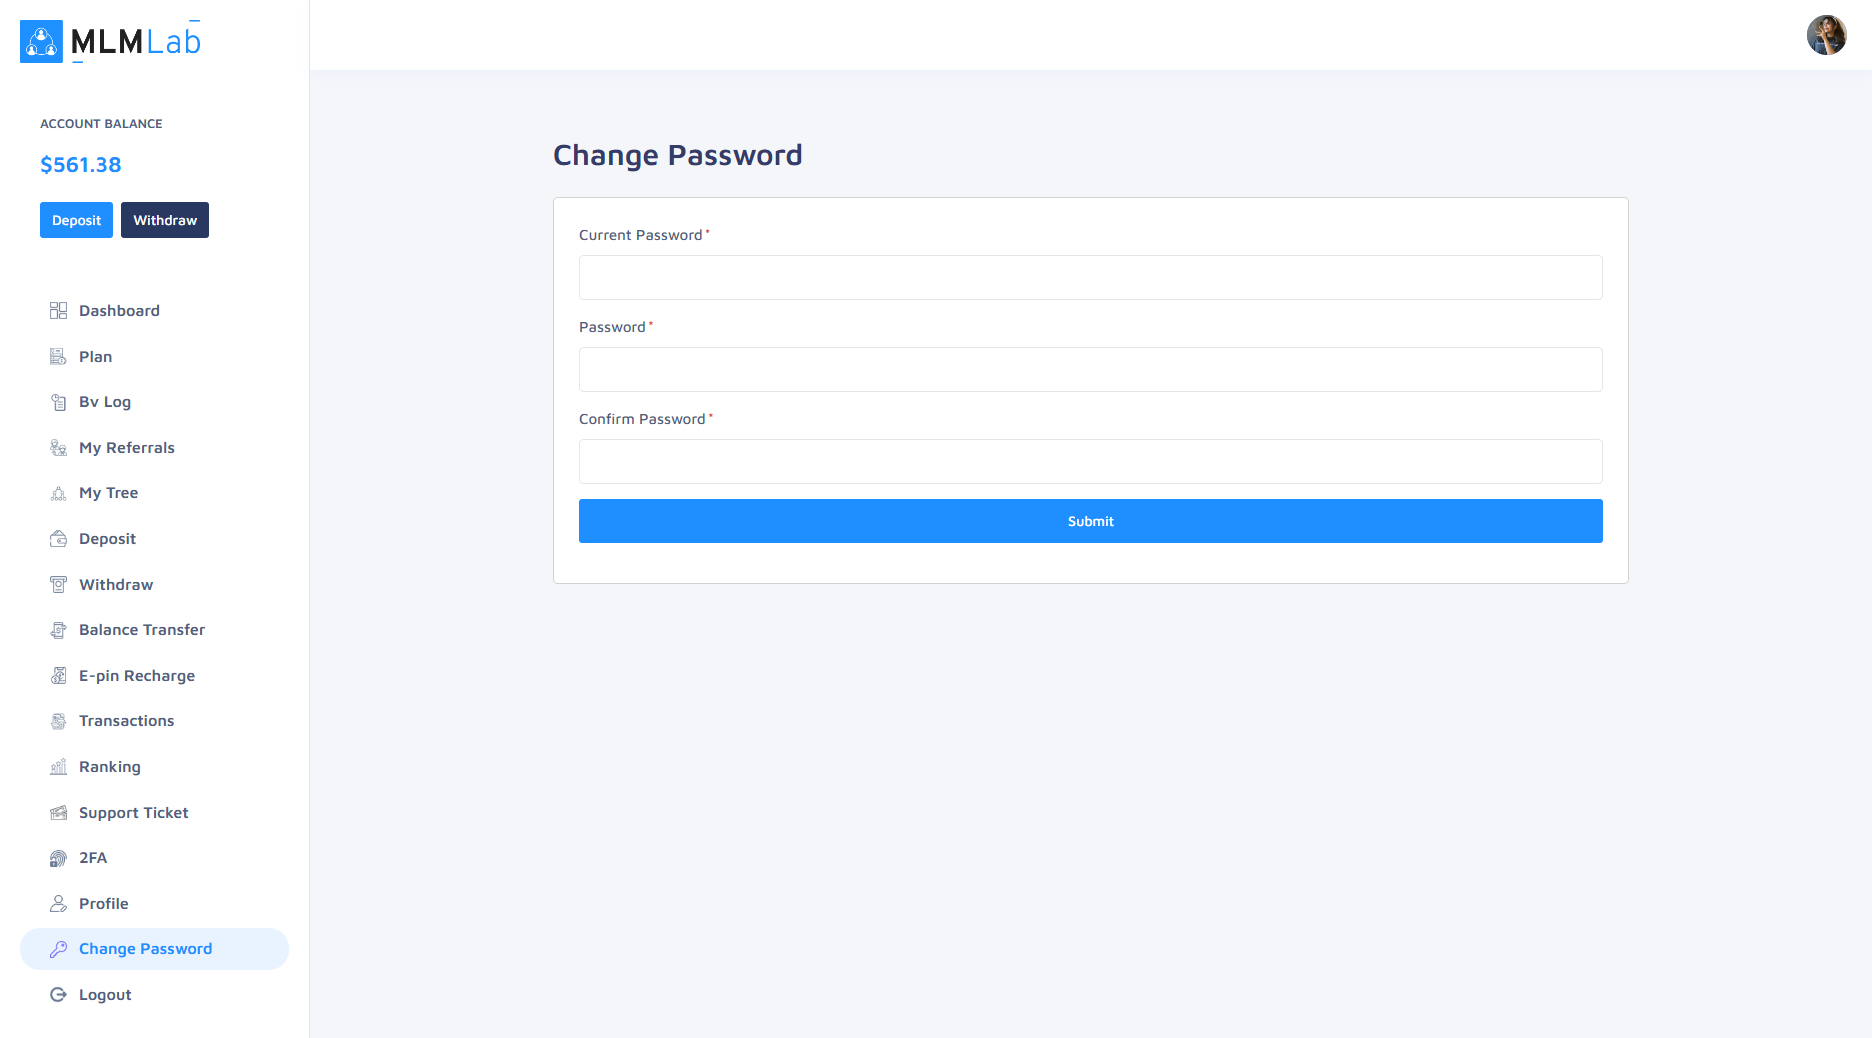Click the Dashboard grid icon in sidebar

pos(58,311)
